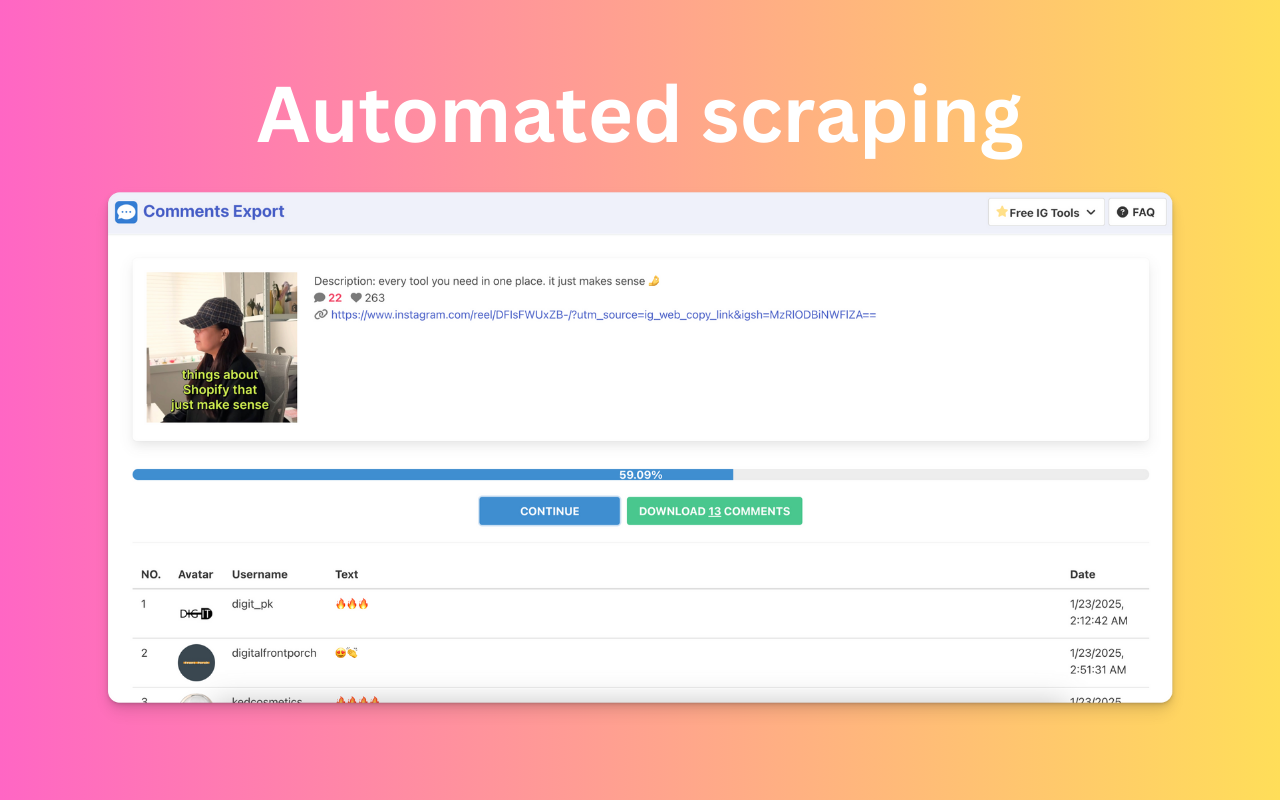Screen dimensions: 1280x800
Task: Click the 59.09% progress bar
Action: tap(641, 474)
